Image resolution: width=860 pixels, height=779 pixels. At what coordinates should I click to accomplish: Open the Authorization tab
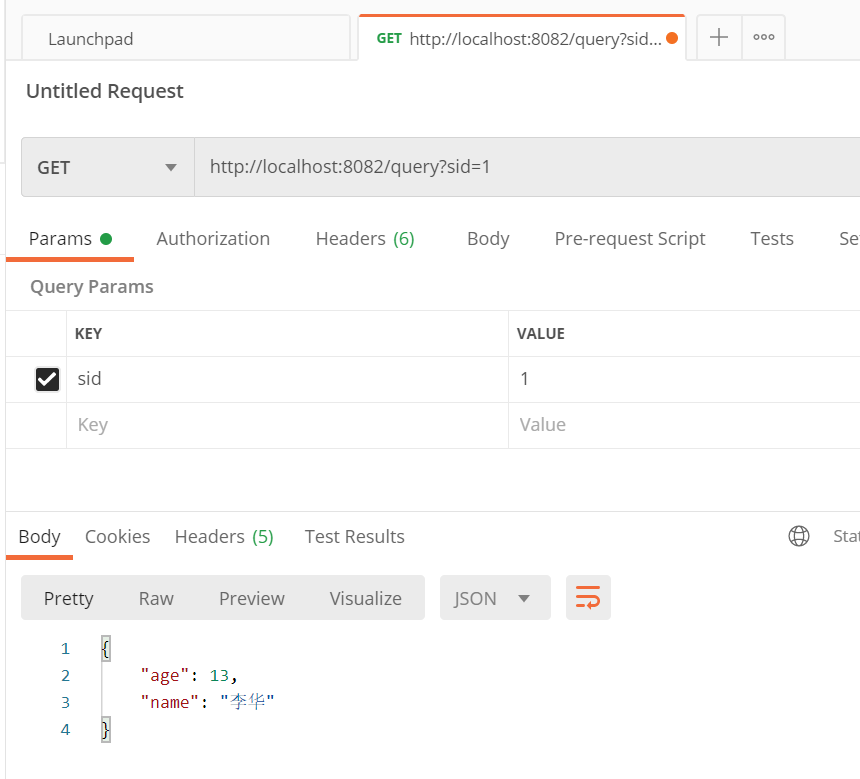coord(213,238)
